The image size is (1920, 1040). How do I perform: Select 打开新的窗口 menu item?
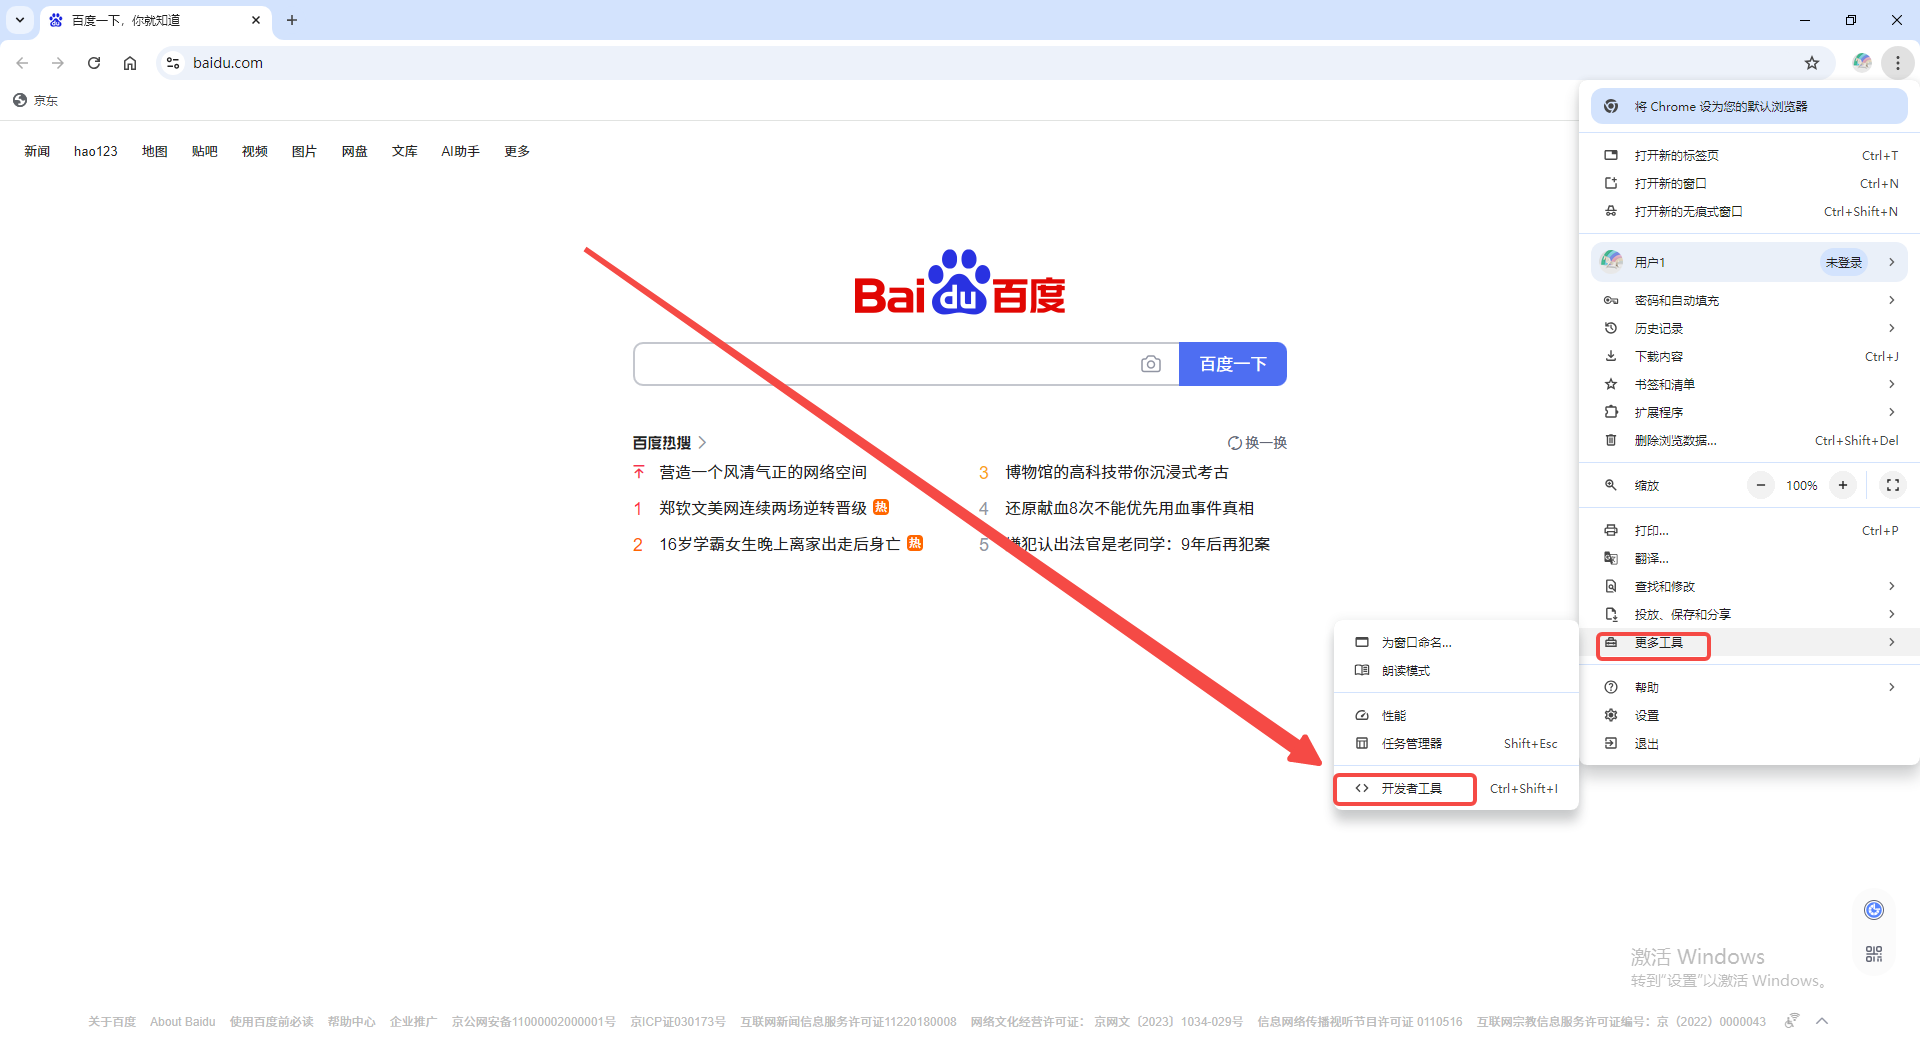pyautogui.click(x=1749, y=183)
